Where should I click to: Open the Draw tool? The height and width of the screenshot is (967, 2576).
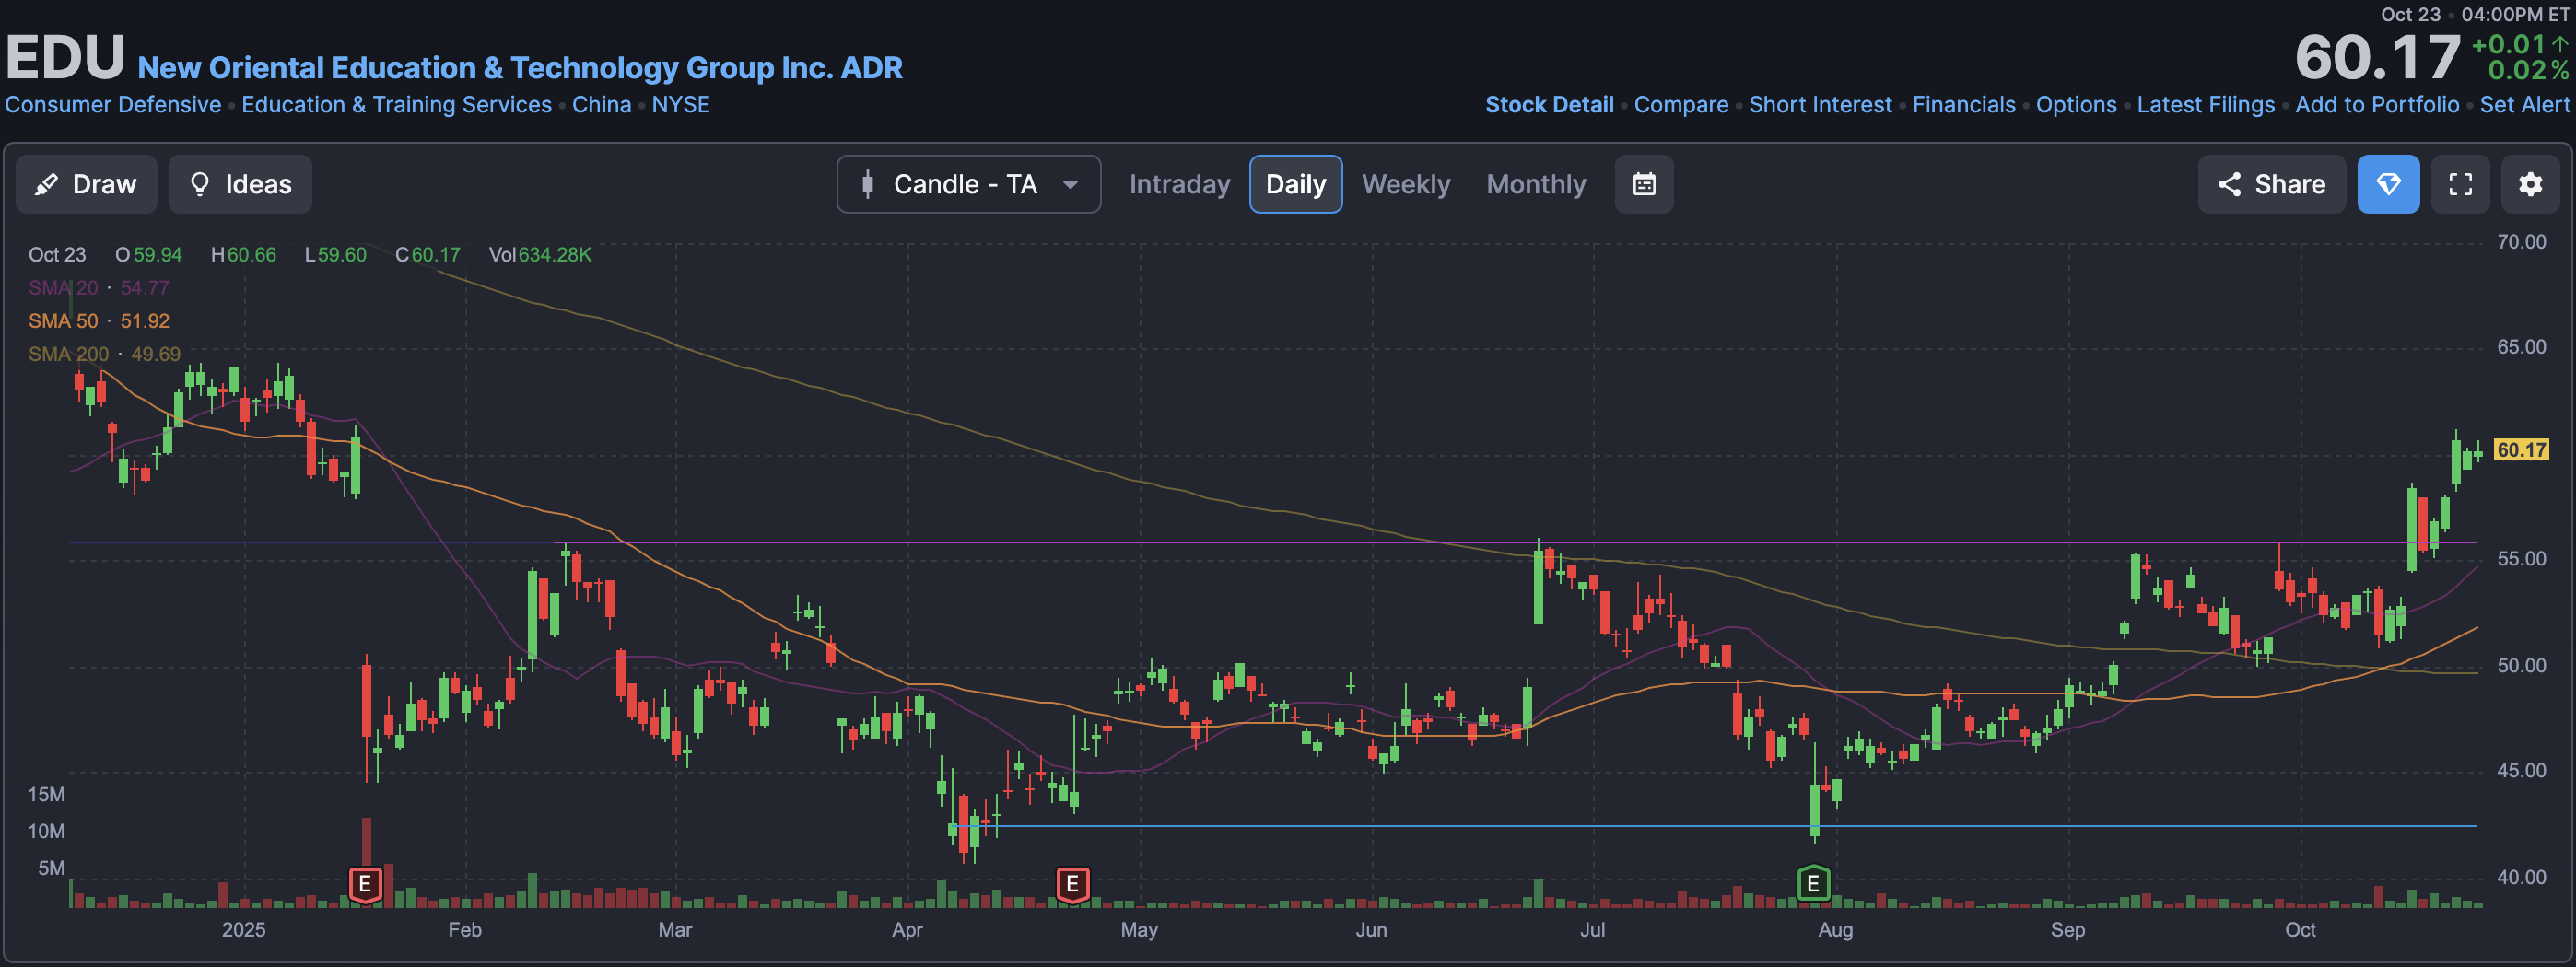pos(86,184)
